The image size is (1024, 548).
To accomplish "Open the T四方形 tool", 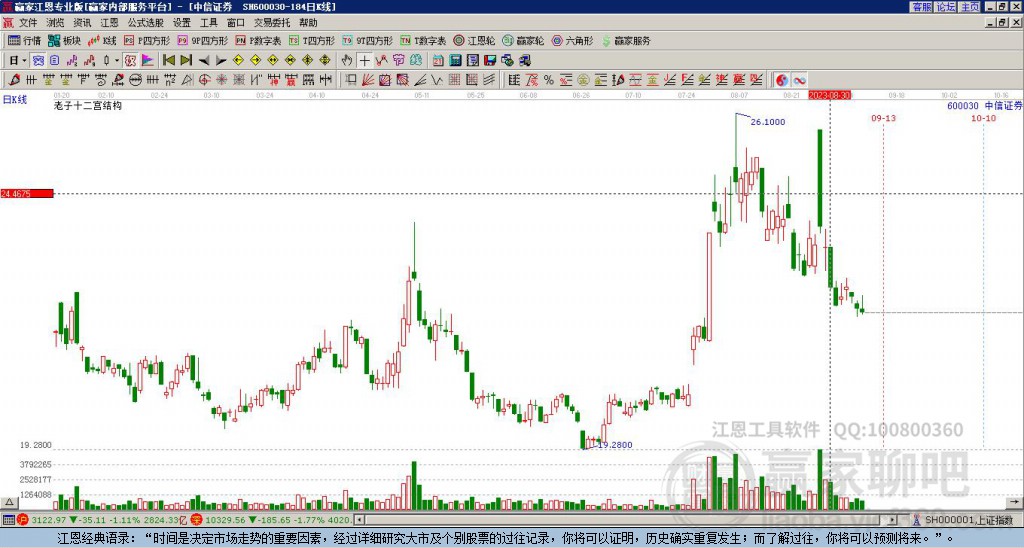I will 312,40.
